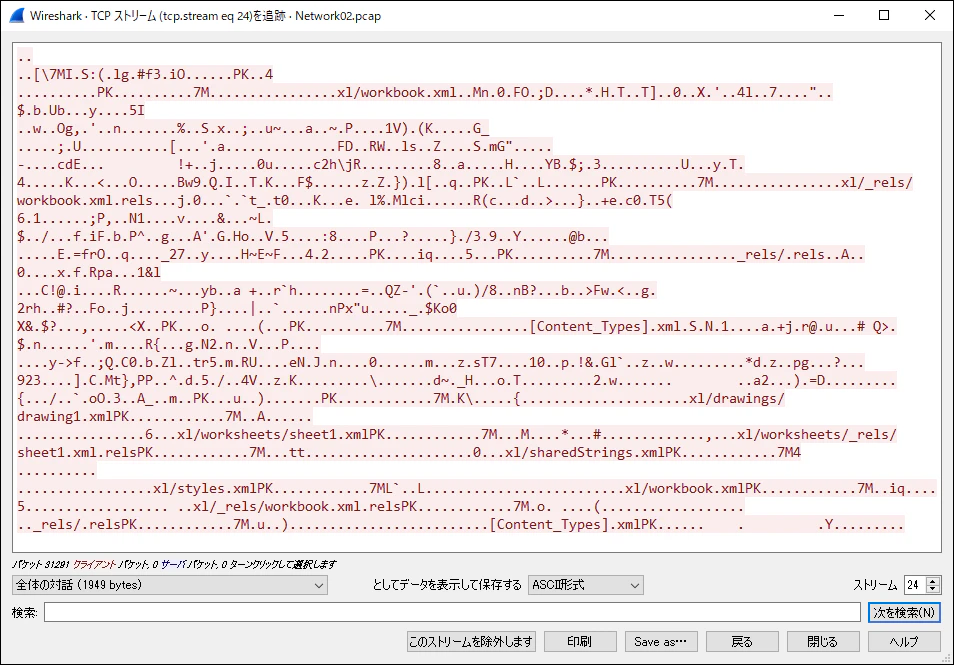This screenshot has height=665, width=954.
Task: Click the drawing1.xmlPK text in stream
Action: pos(73,417)
